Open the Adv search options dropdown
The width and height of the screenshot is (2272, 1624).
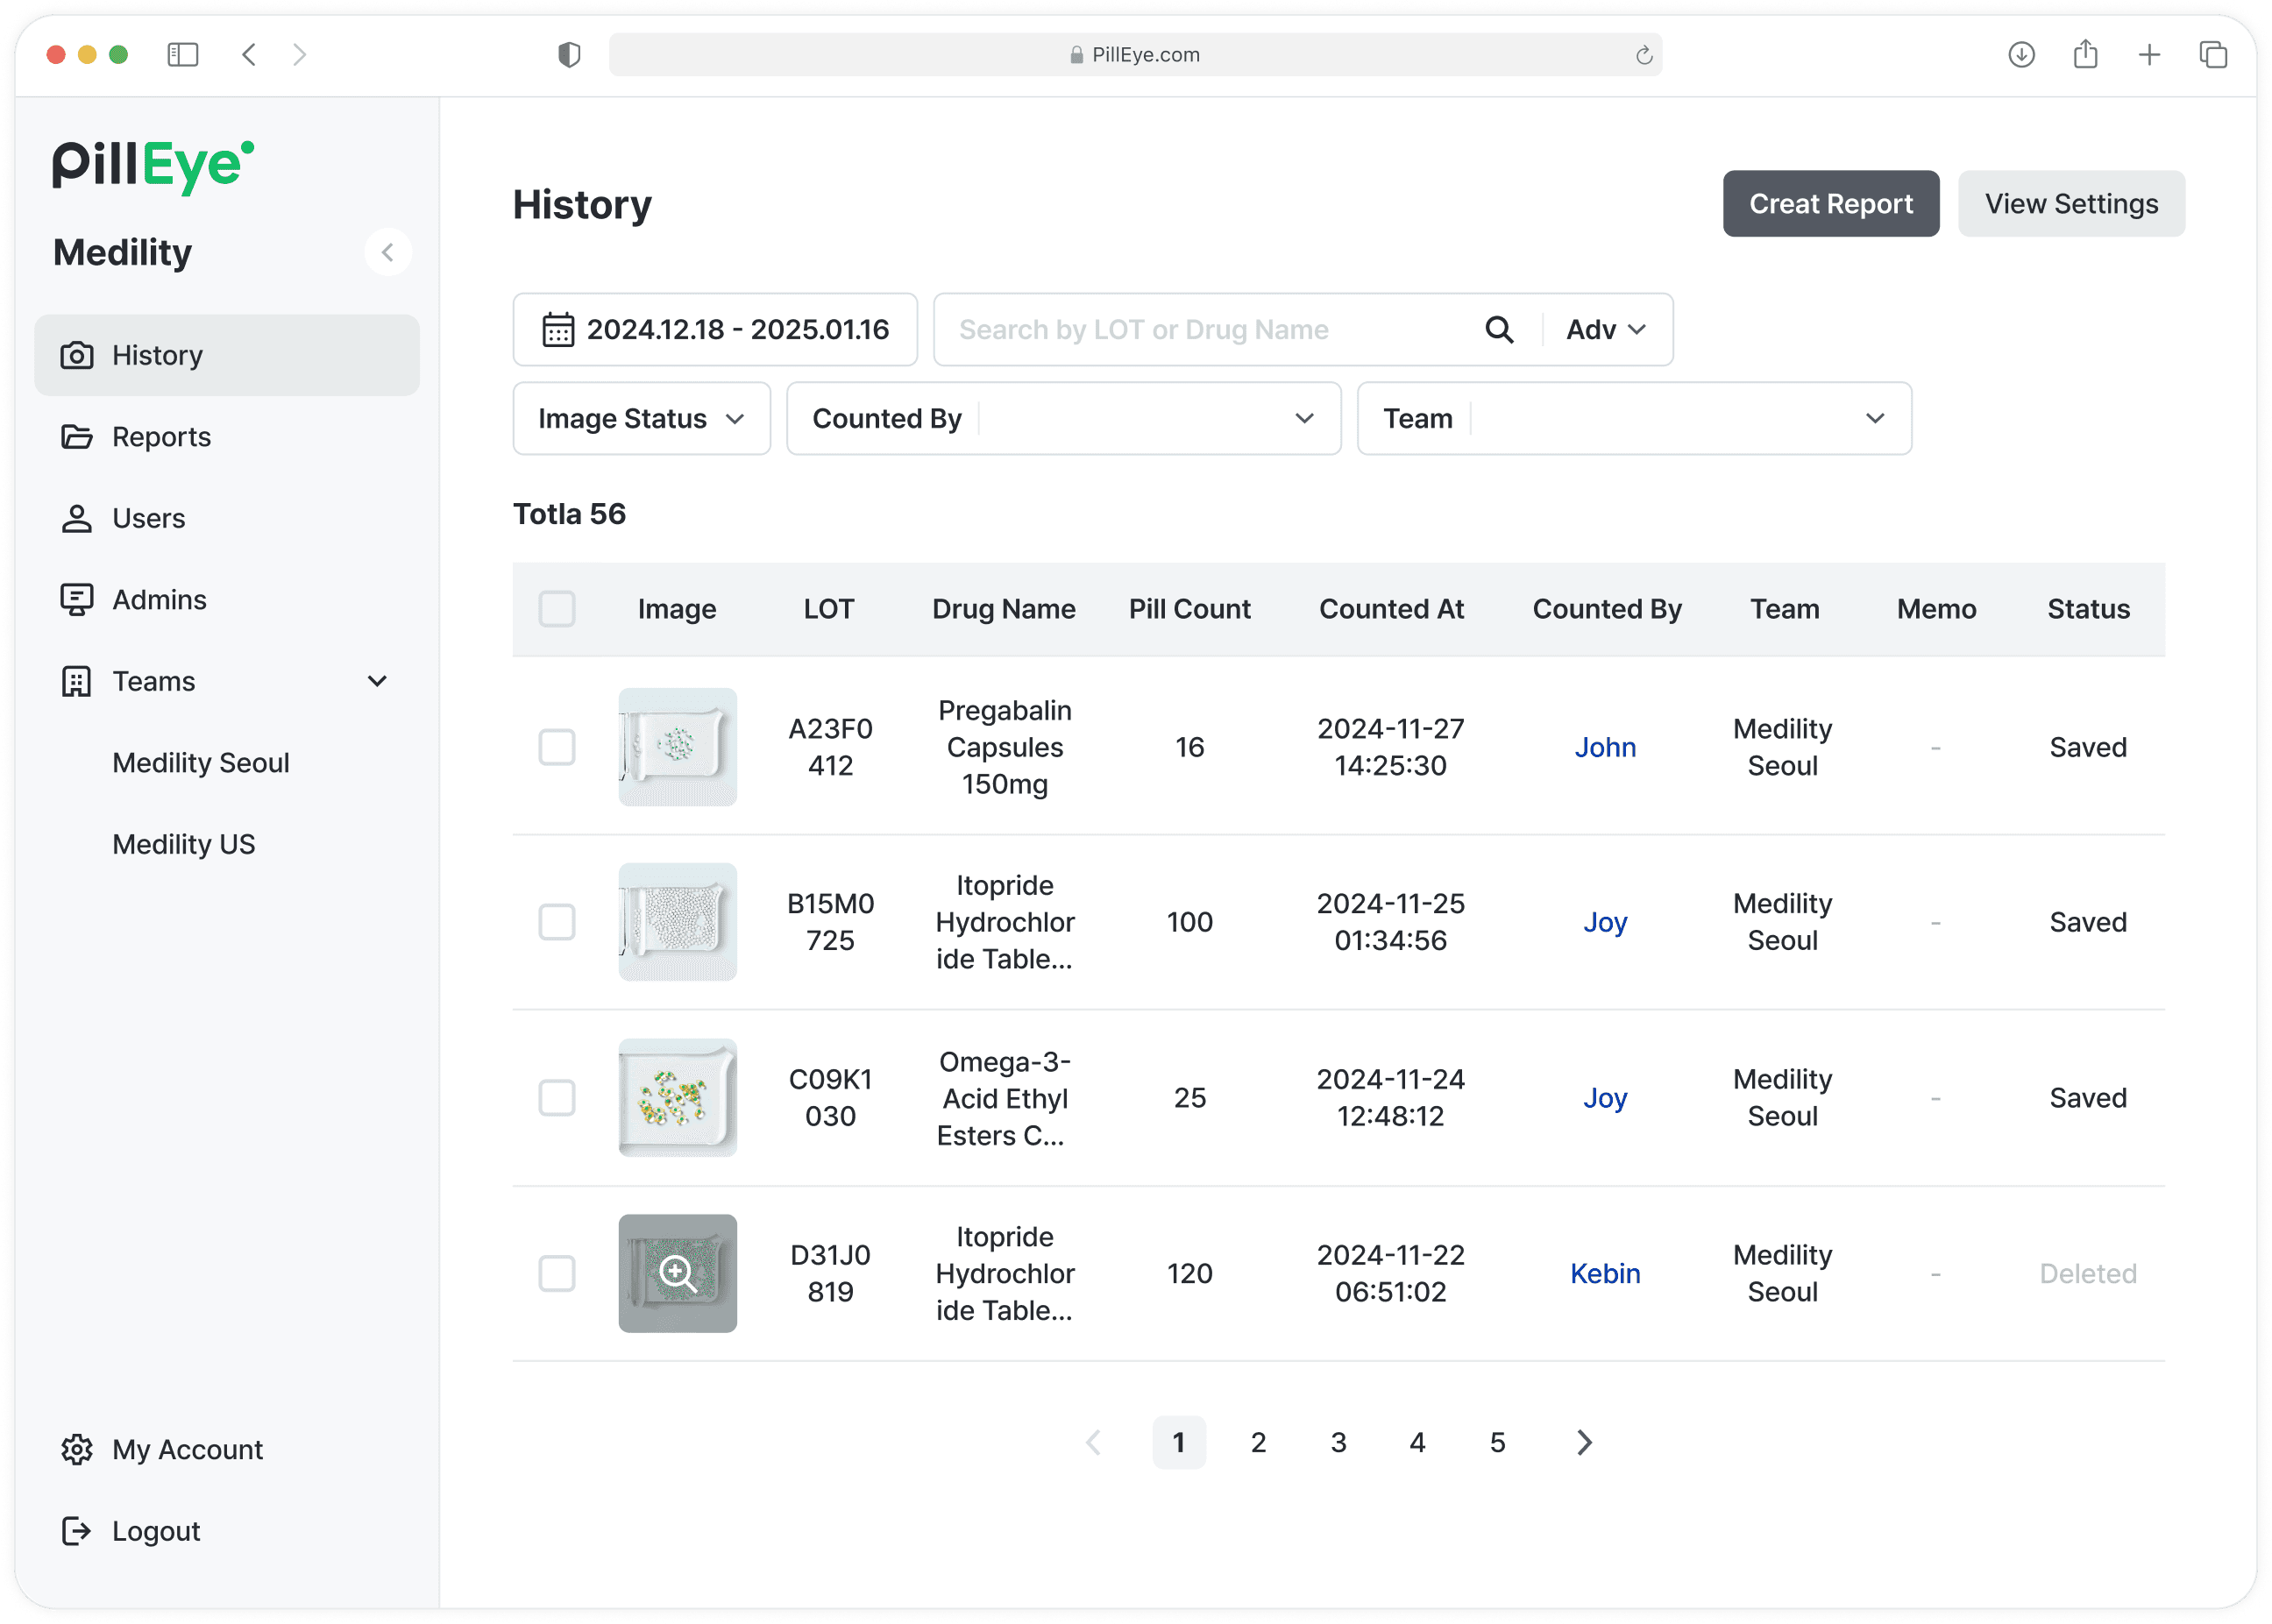pyautogui.click(x=1605, y=330)
